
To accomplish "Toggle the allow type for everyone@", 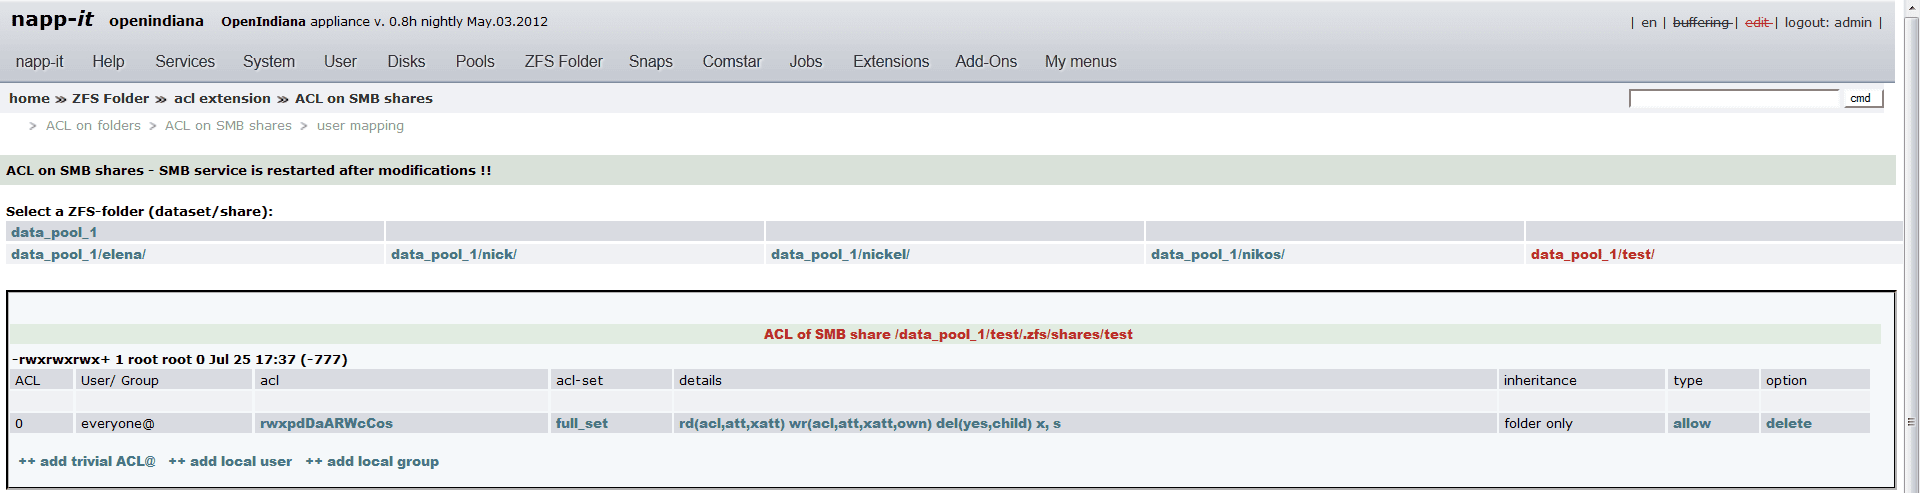I will (1691, 424).
